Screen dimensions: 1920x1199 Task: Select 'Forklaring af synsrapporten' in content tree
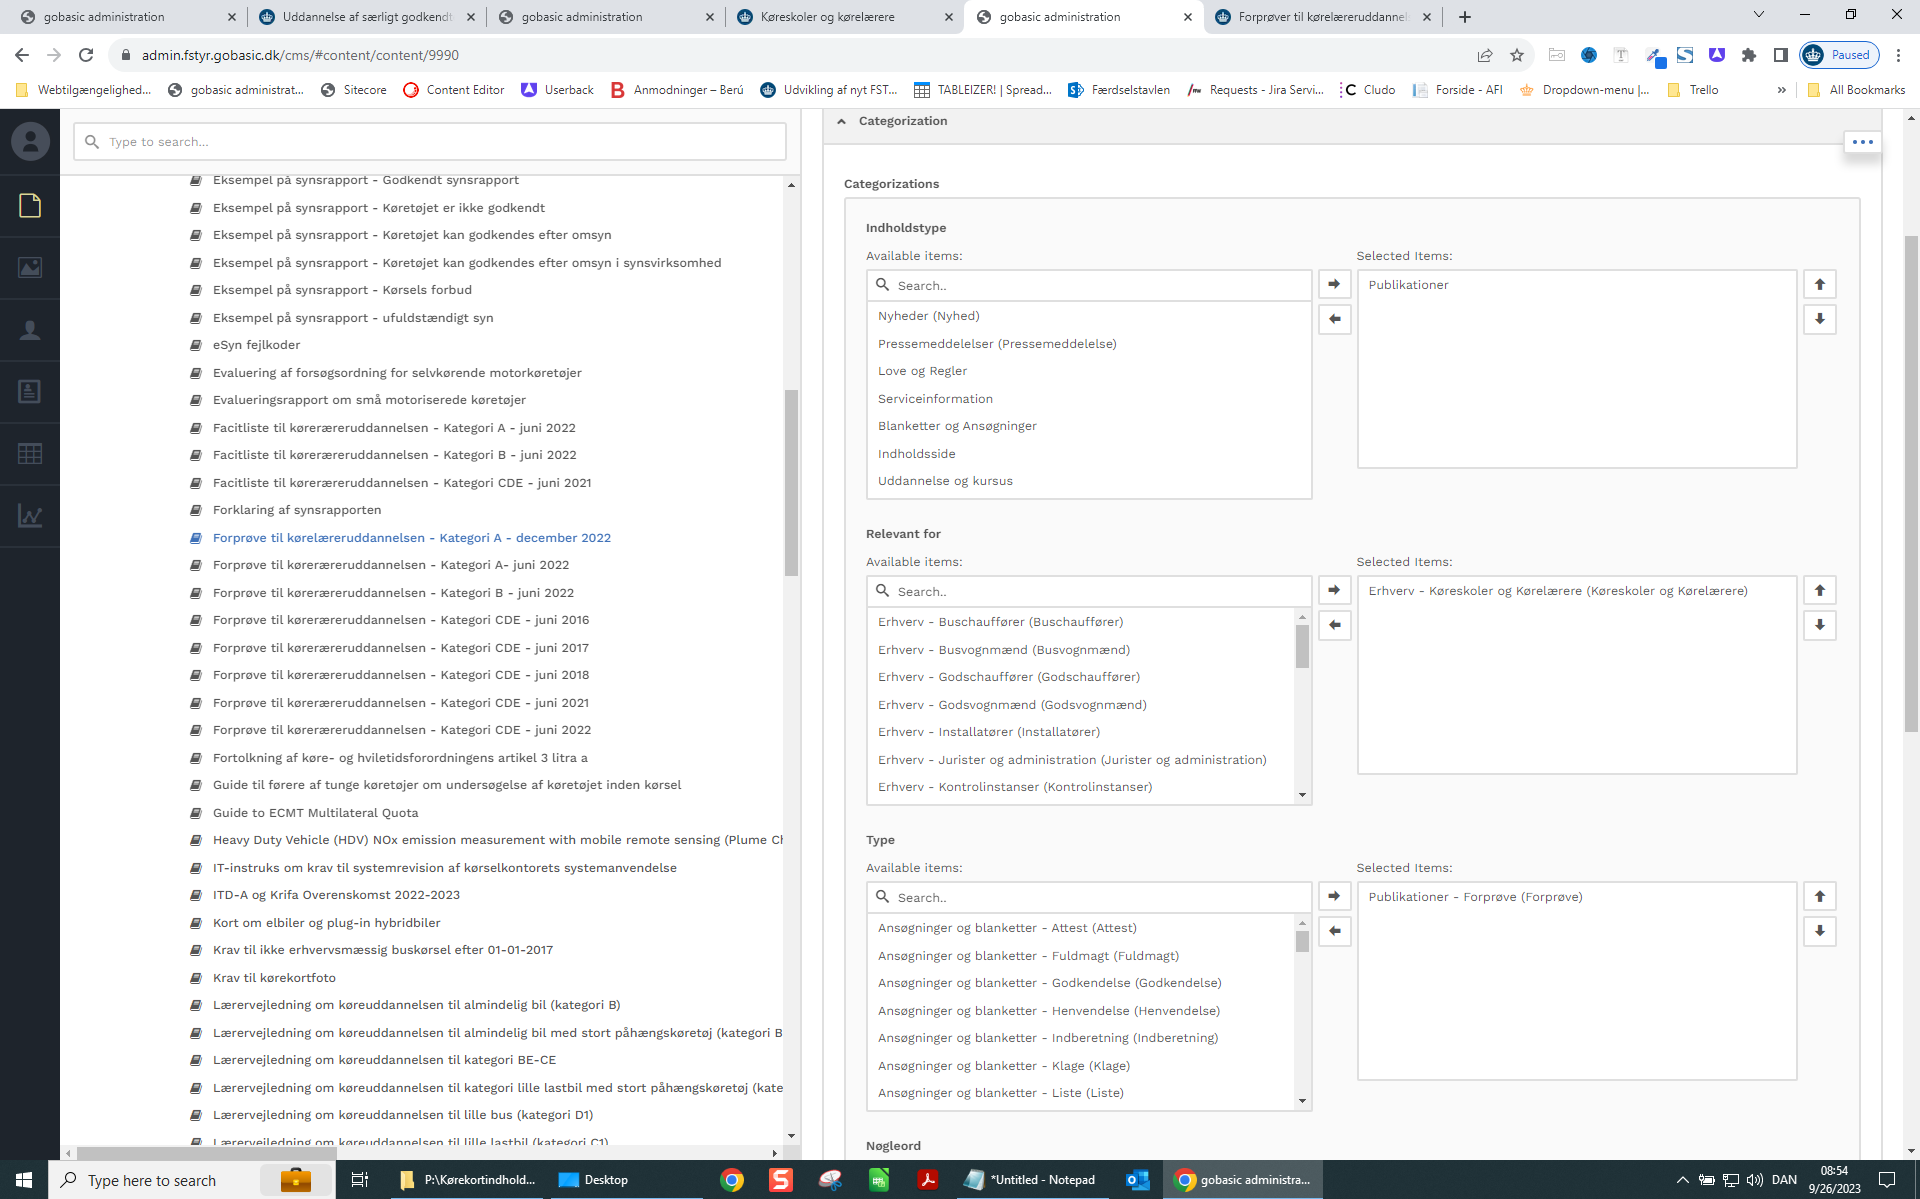click(296, 510)
